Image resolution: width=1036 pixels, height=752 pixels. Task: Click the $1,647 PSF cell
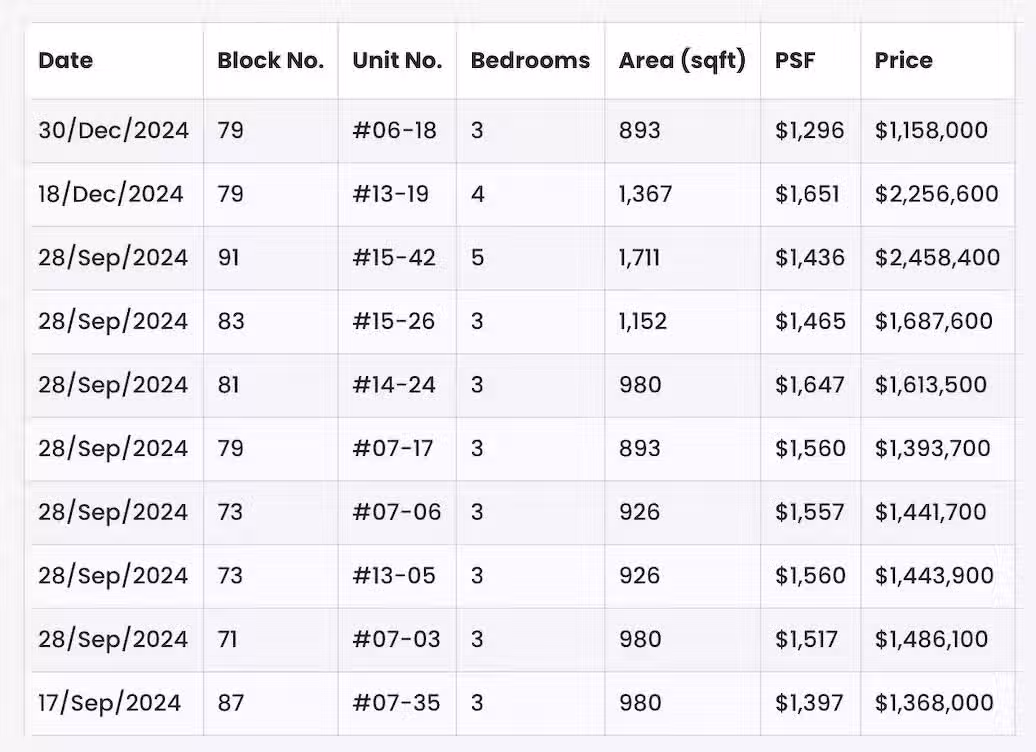pyautogui.click(x=809, y=385)
